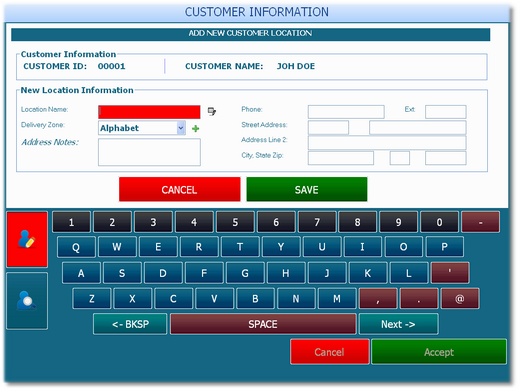
Task: Click the green Accept button
Action: (439, 352)
